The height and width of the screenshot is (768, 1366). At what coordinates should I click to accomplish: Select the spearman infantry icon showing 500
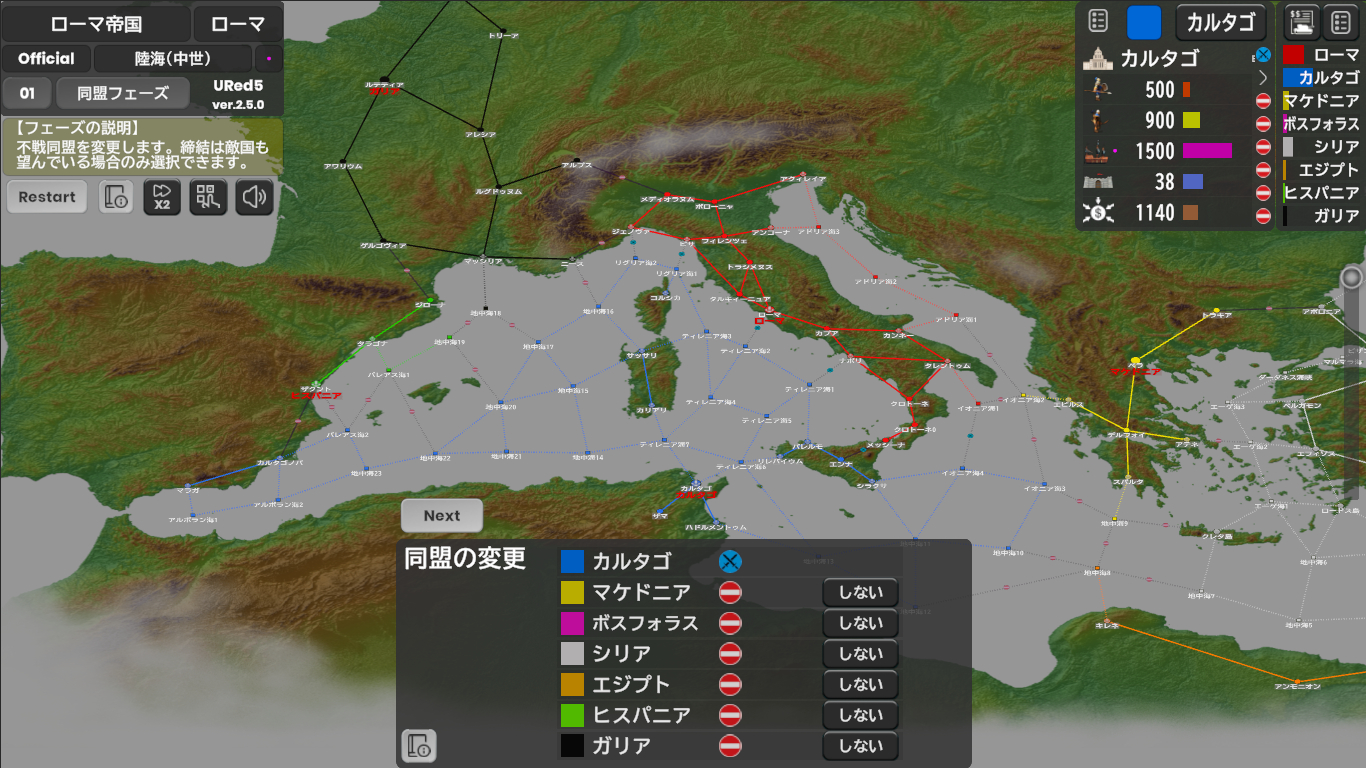[1098, 89]
